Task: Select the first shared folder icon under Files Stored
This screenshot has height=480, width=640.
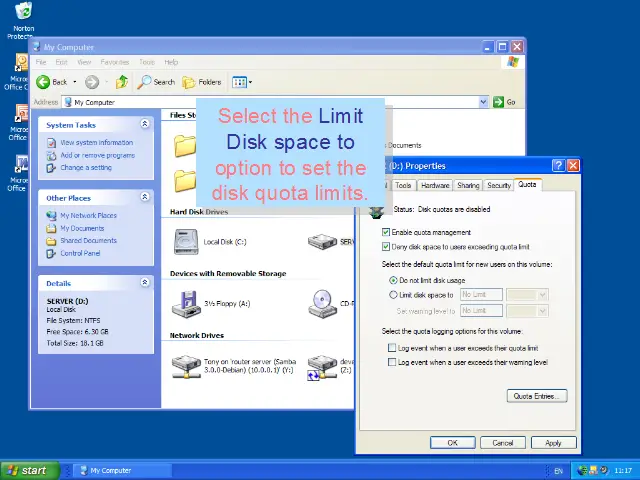Action: [x=185, y=146]
